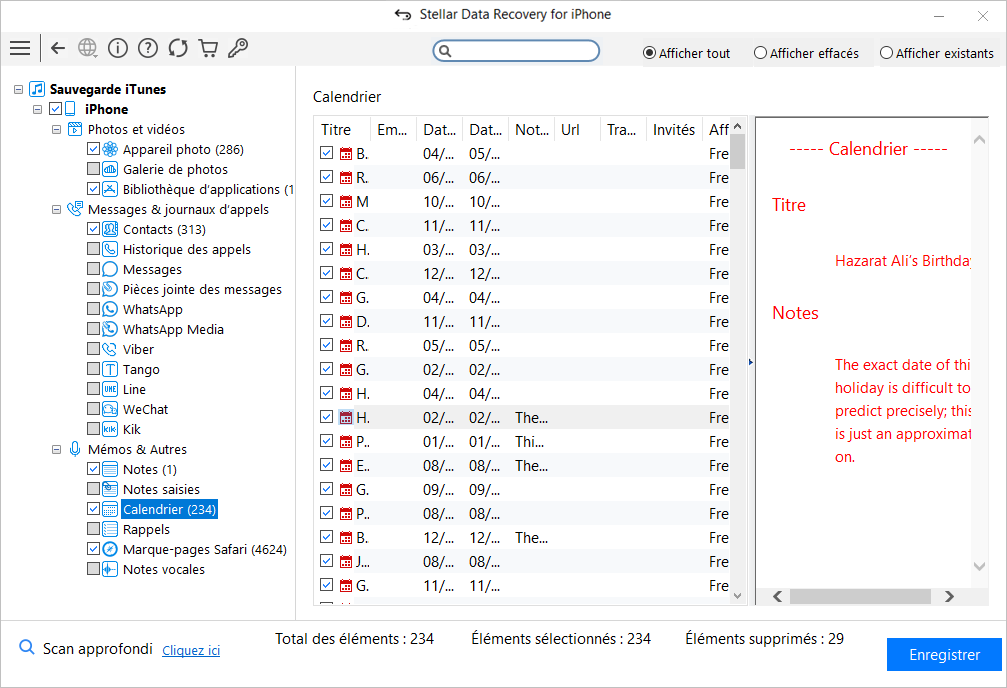The height and width of the screenshot is (688, 1007).
Task: Click the refresh/update icon in toolbar
Action: coord(178,48)
